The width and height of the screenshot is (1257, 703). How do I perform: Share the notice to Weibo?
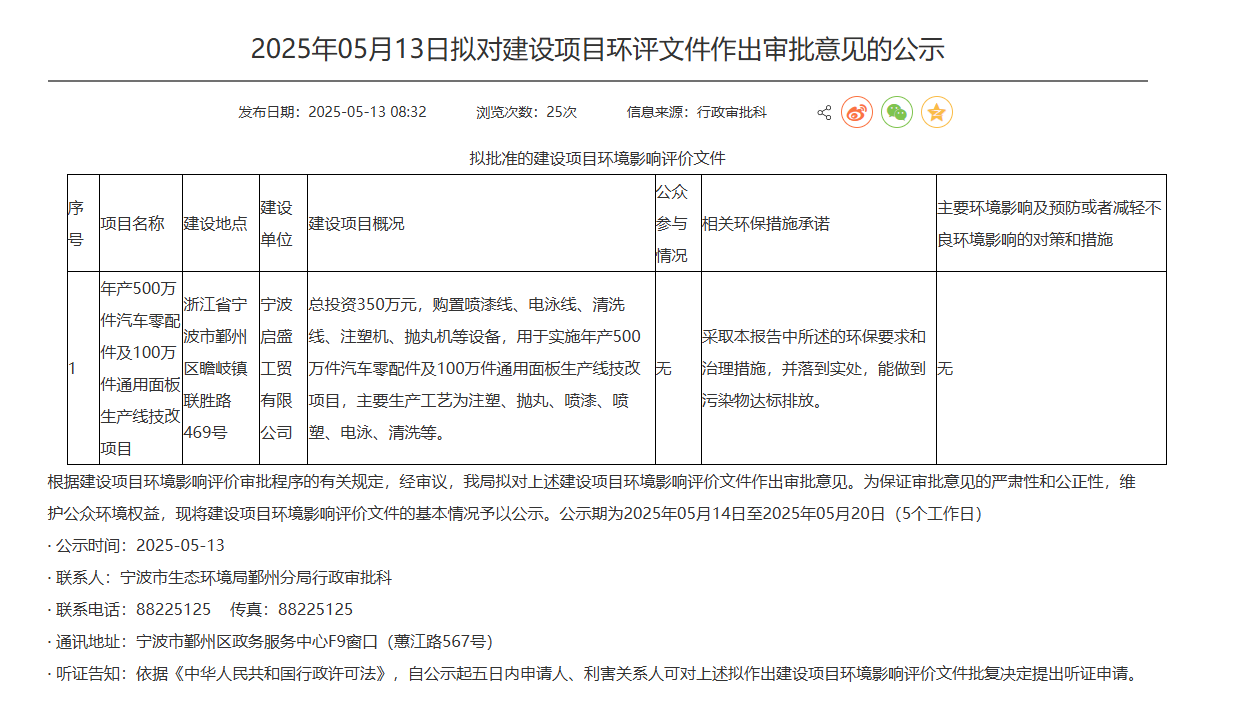(x=857, y=112)
